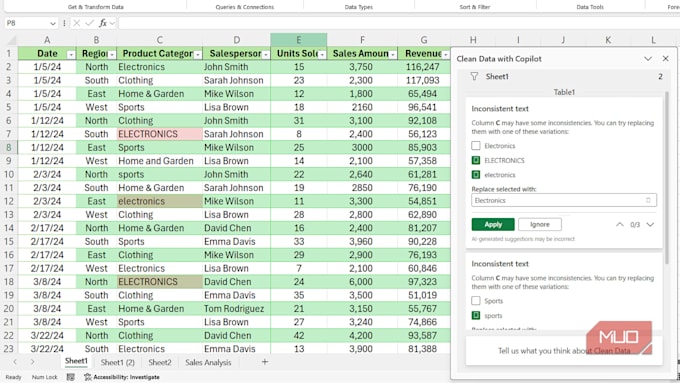
Task: Click the filter funnel icon beside Sheet1
Action: [474, 77]
